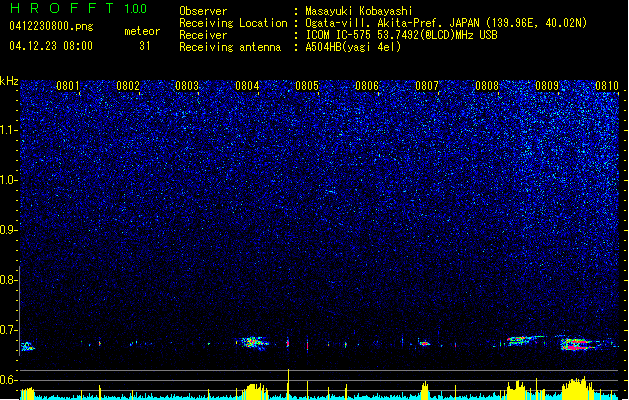Click observer name Masayuki Kobayashi

(x=359, y=11)
